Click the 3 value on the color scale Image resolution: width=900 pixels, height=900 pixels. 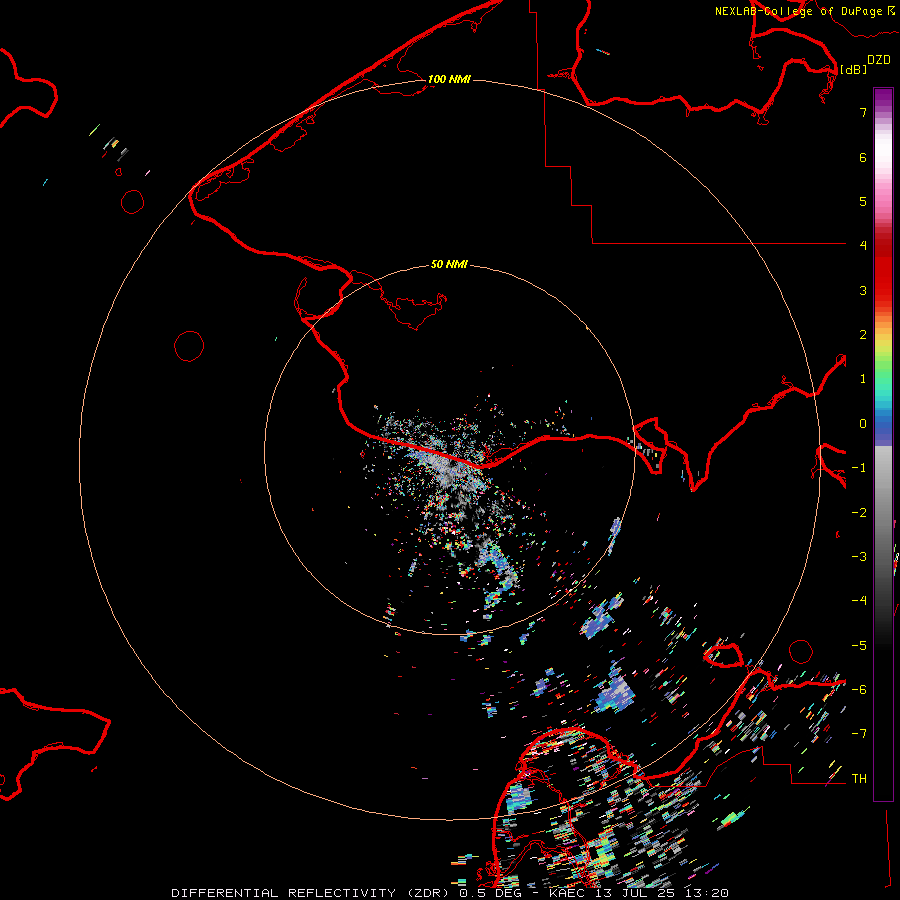click(863, 290)
